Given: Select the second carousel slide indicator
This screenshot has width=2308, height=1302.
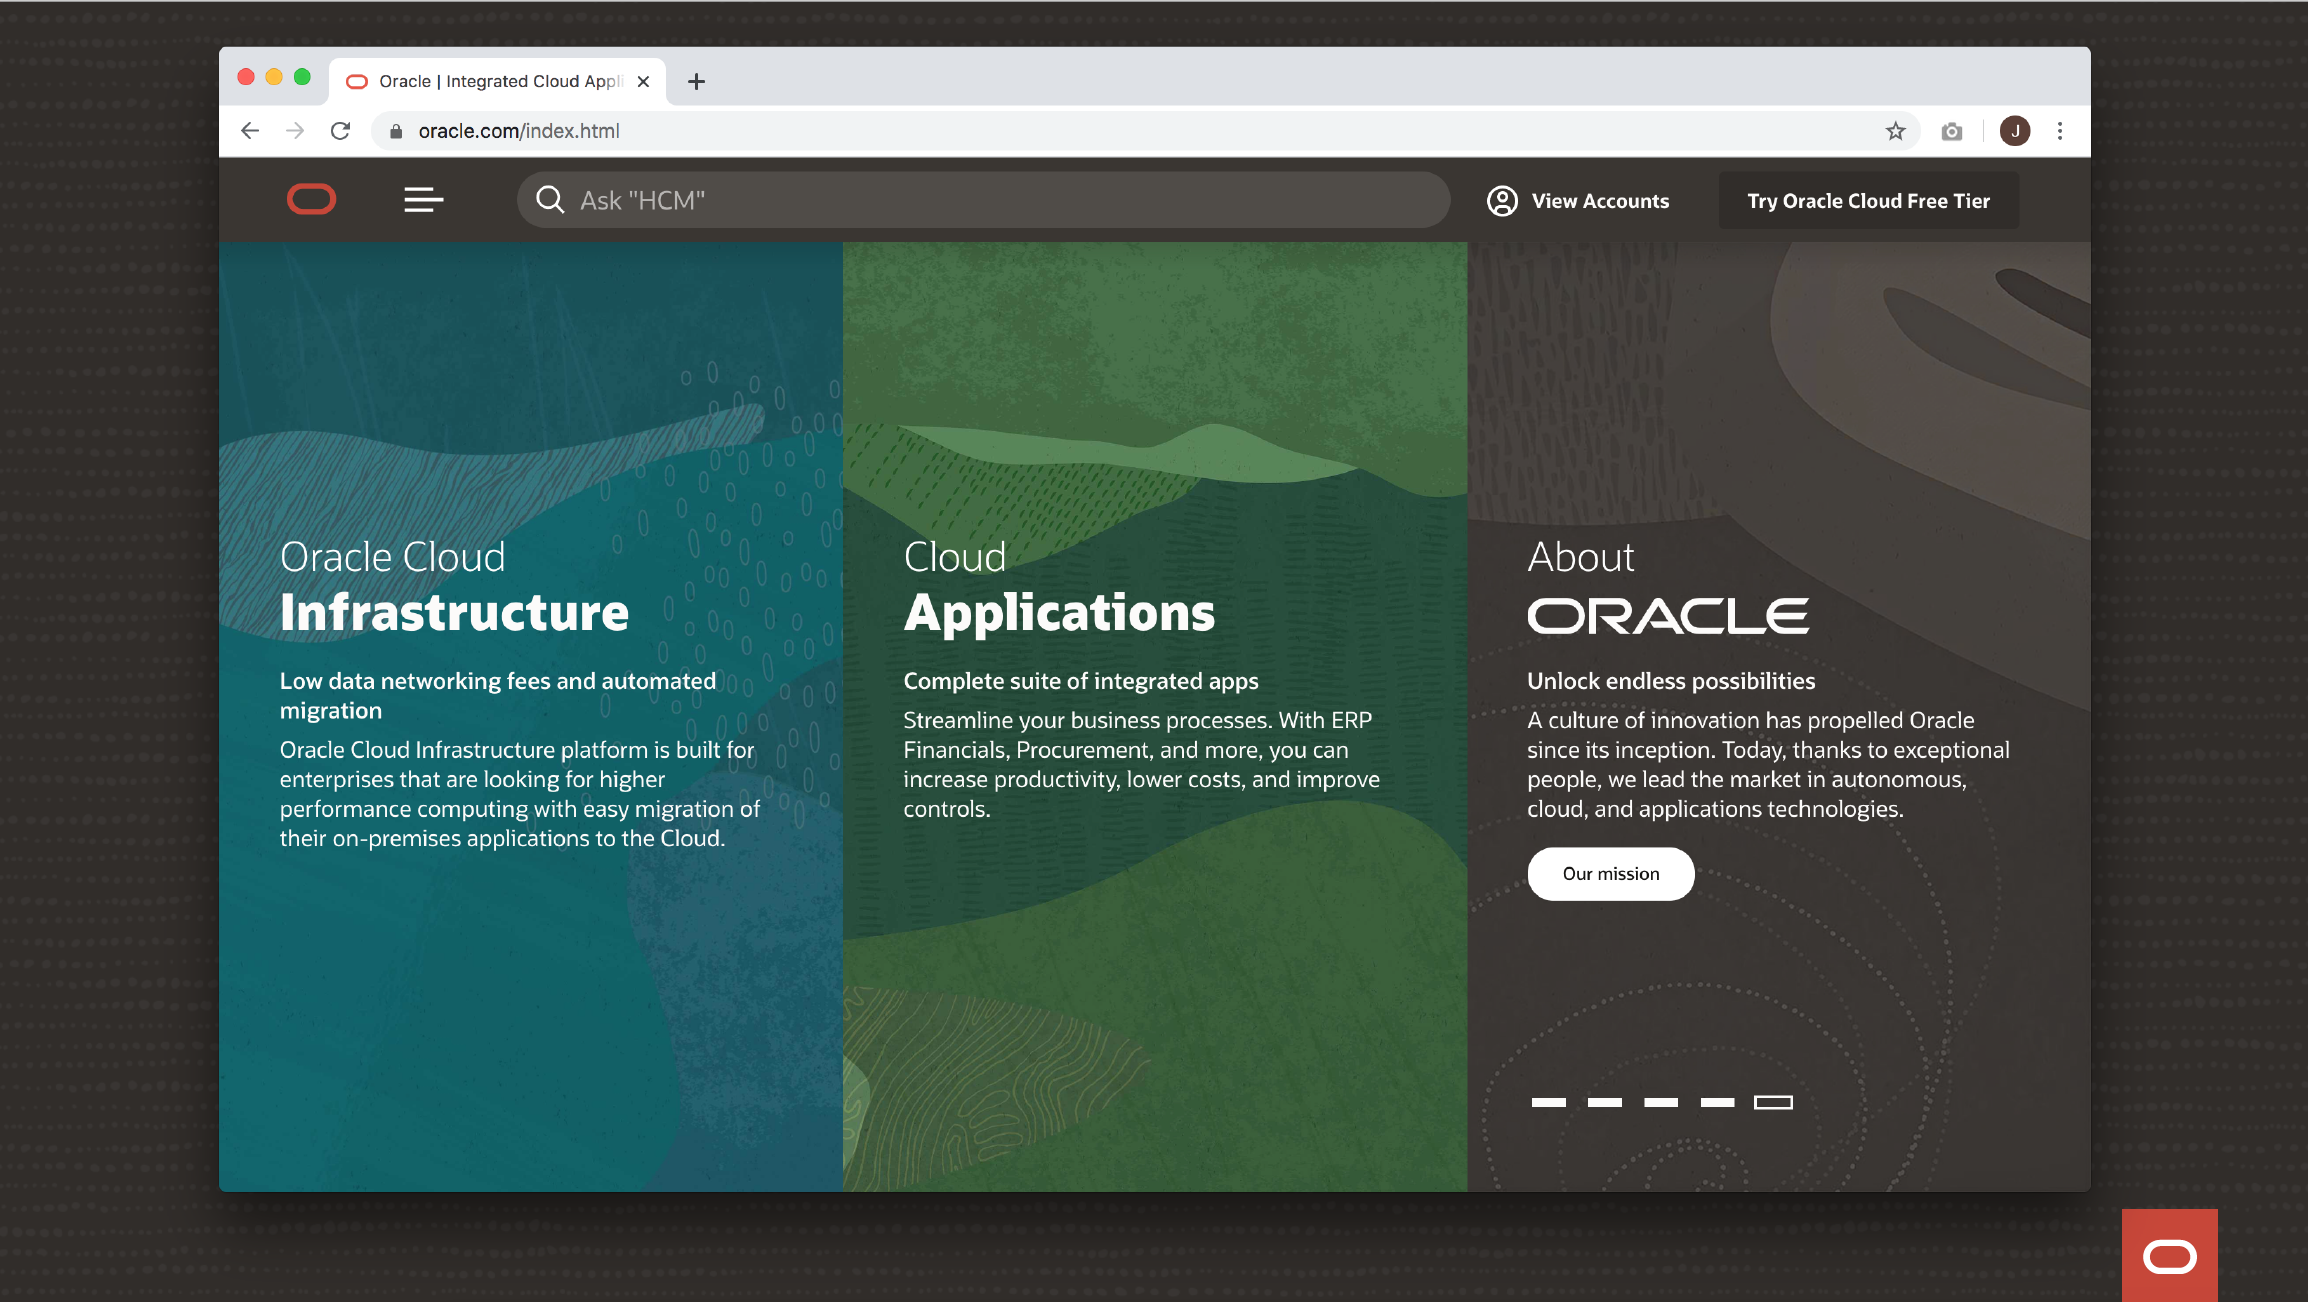Looking at the screenshot, I should [x=1604, y=1102].
